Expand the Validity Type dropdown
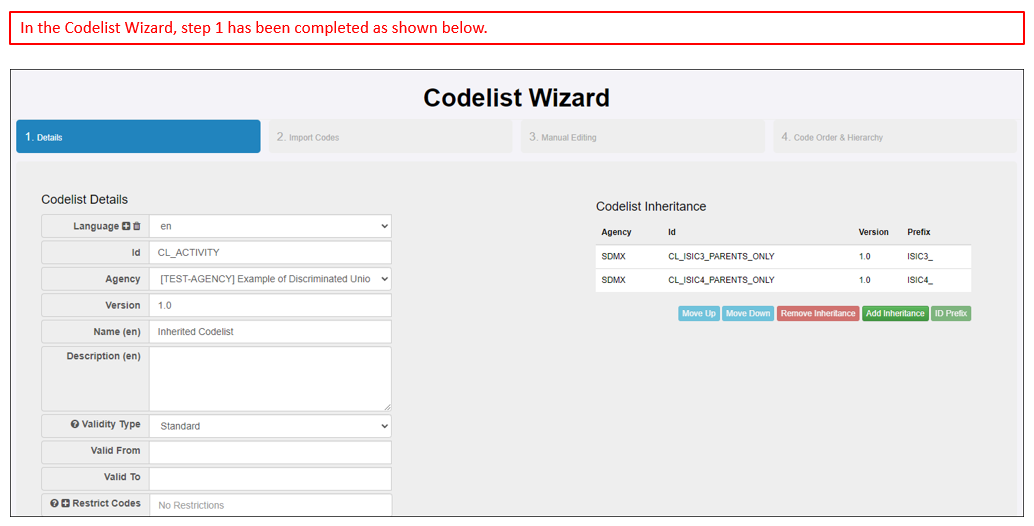 270,426
